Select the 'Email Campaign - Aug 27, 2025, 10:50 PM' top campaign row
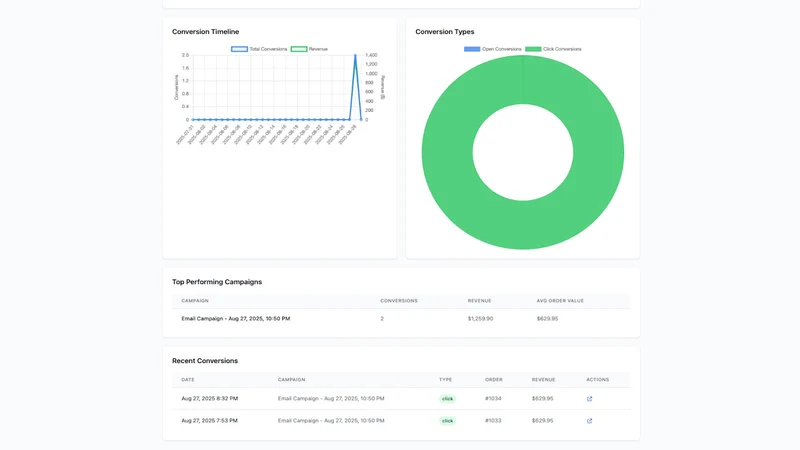800x450 pixels. coord(401,318)
